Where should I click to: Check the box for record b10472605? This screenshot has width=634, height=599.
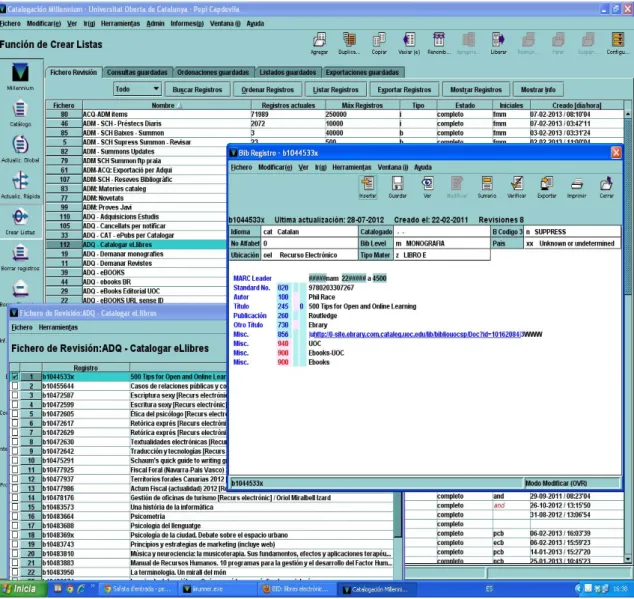pyautogui.click(x=15, y=414)
